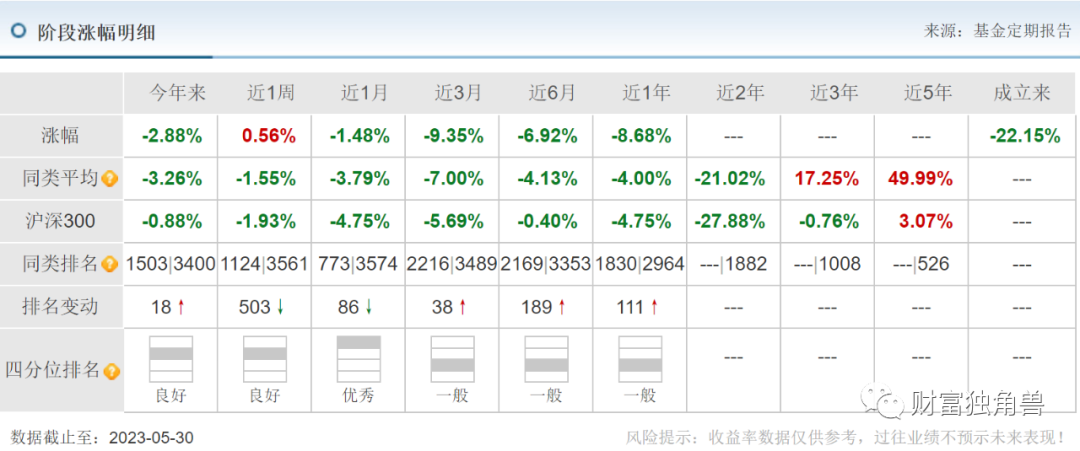Click the help icon beside 四分位排名
The image size is (1080, 451).
[110, 371]
